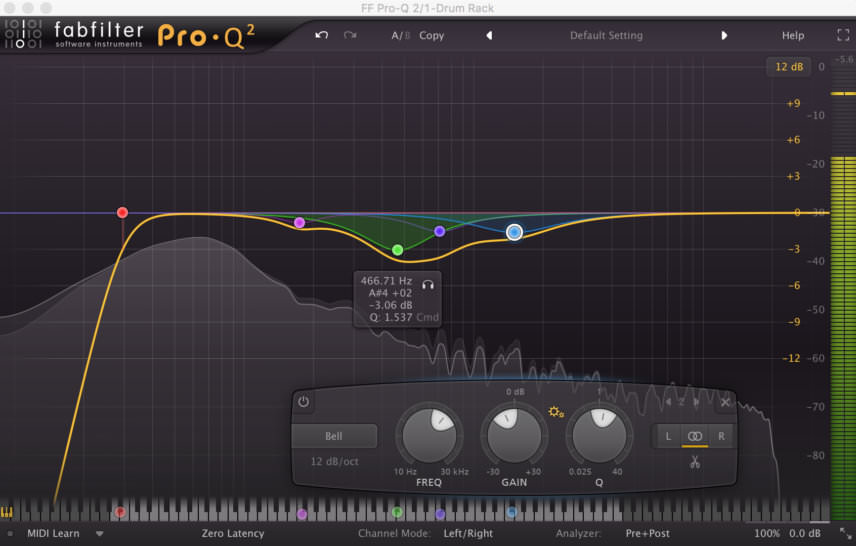Delete the selected band with X
The height and width of the screenshot is (546, 856).
pyautogui.click(x=725, y=402)
